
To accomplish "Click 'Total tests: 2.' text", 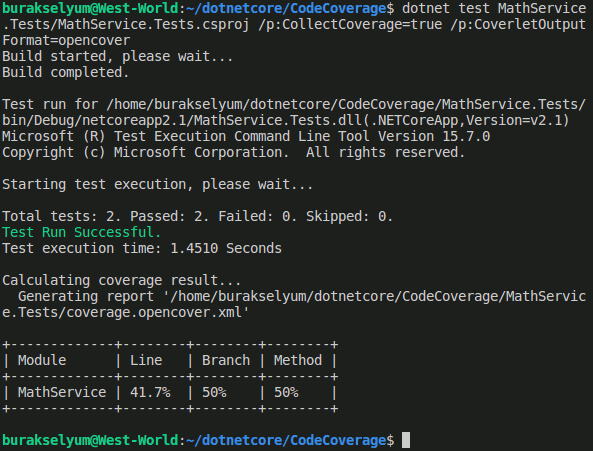I will pyautogui.click(x=62, y=216).
